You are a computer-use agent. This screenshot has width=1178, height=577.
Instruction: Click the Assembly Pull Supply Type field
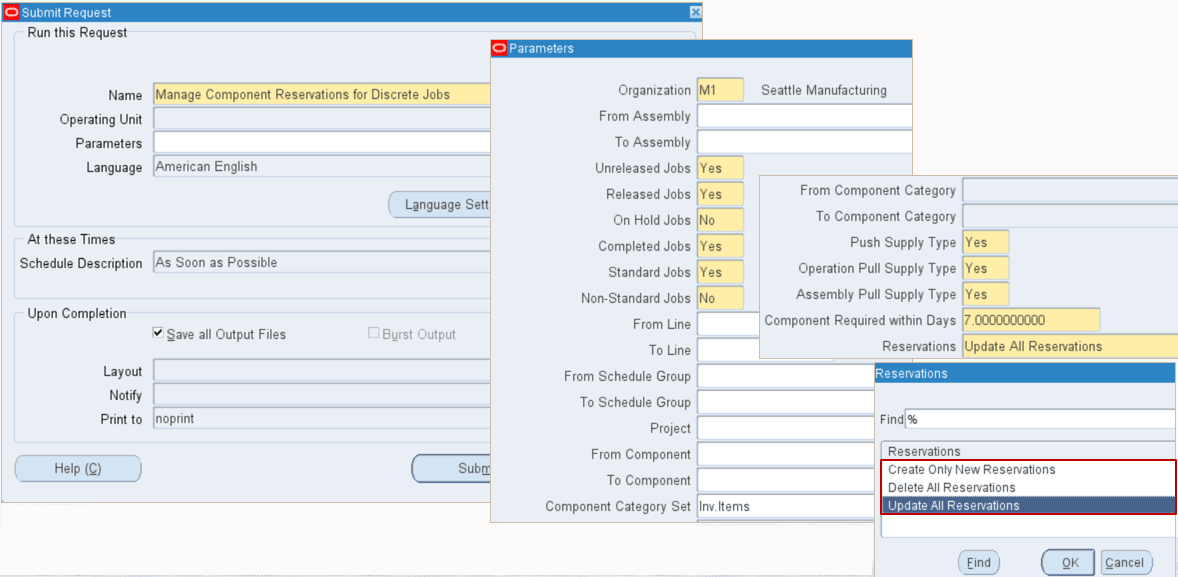click(x=986, y=295)
